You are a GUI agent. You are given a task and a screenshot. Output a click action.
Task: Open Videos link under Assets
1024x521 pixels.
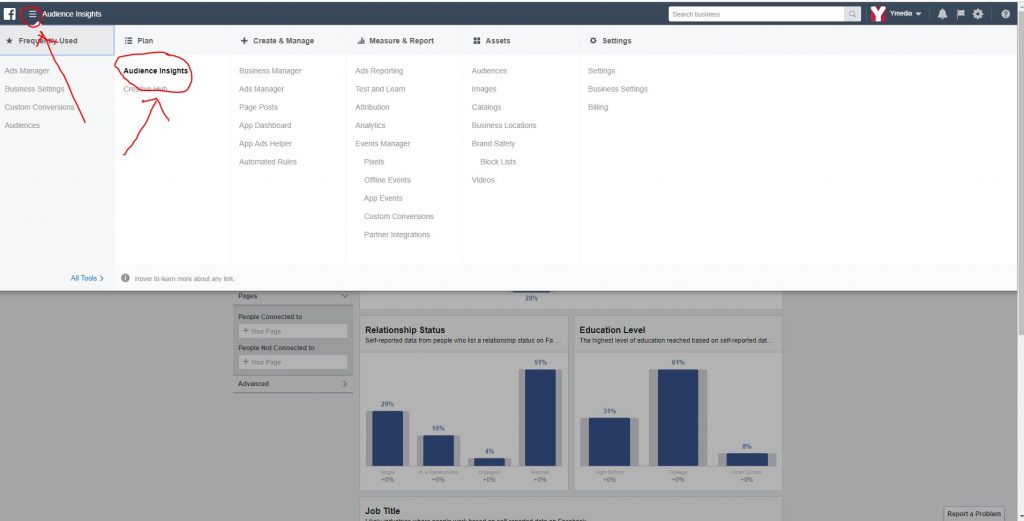pyautogui.click(x=483, y=180)
